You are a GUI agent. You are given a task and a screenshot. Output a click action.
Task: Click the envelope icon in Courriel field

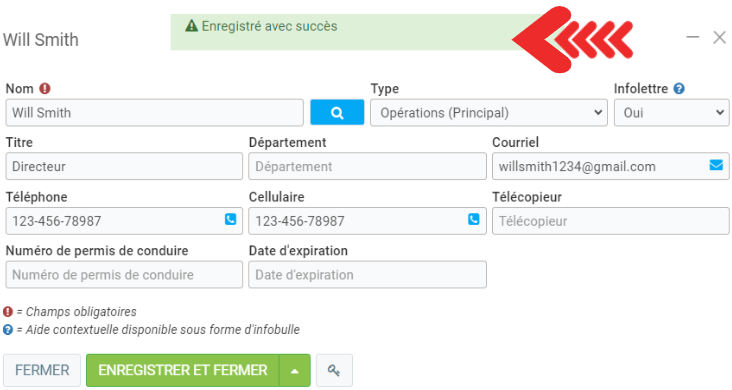[x=716, y=165]
